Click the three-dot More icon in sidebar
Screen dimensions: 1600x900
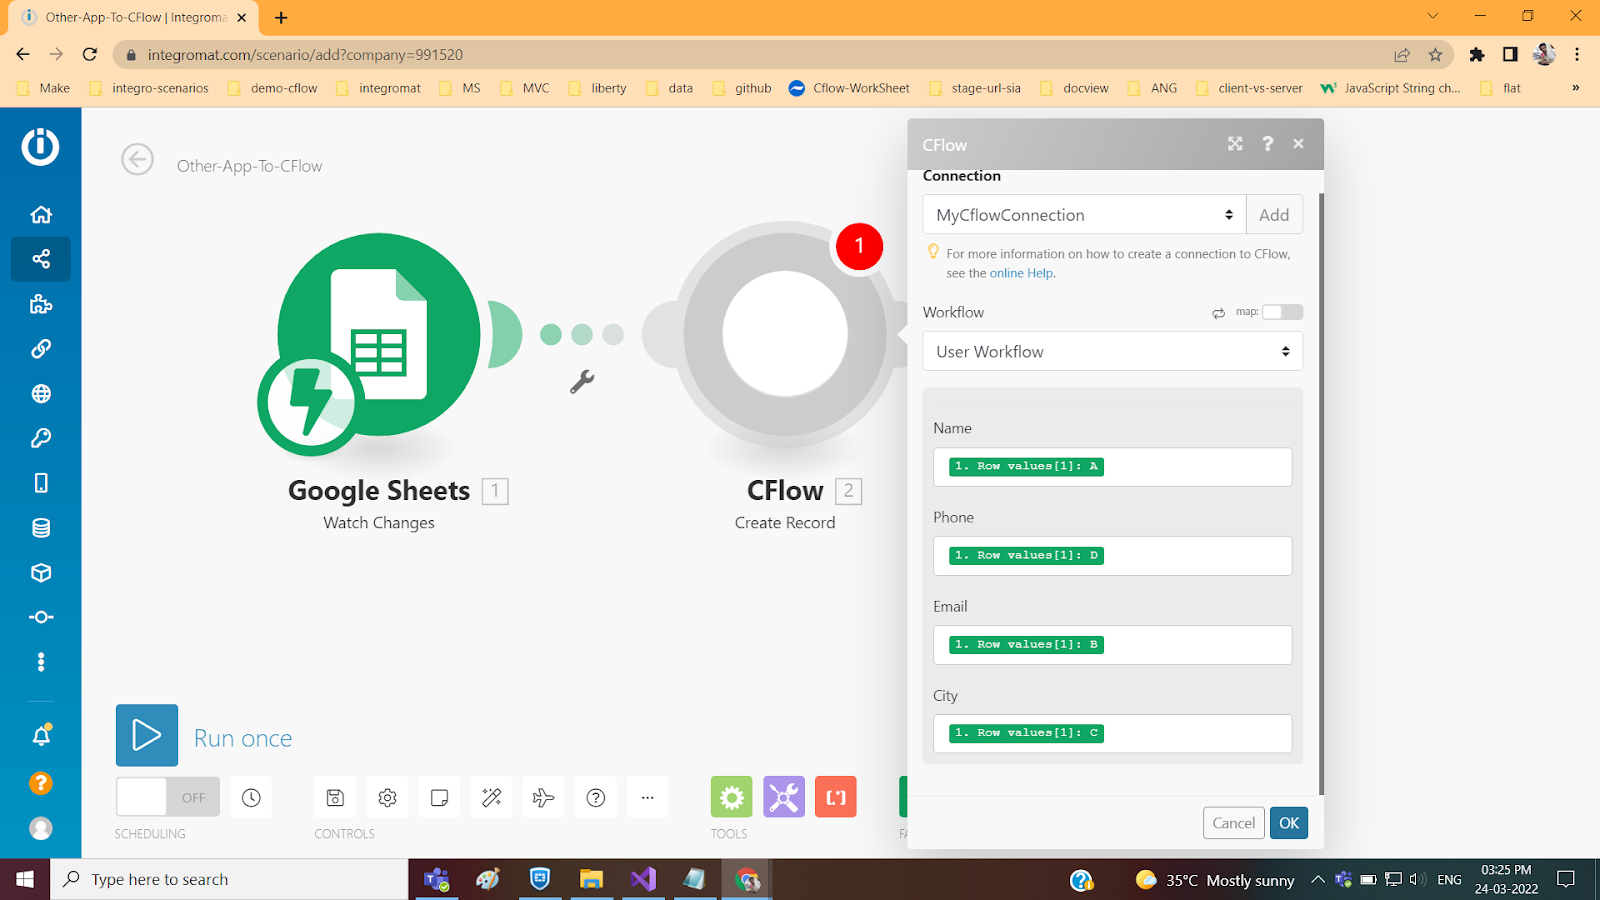41,662
